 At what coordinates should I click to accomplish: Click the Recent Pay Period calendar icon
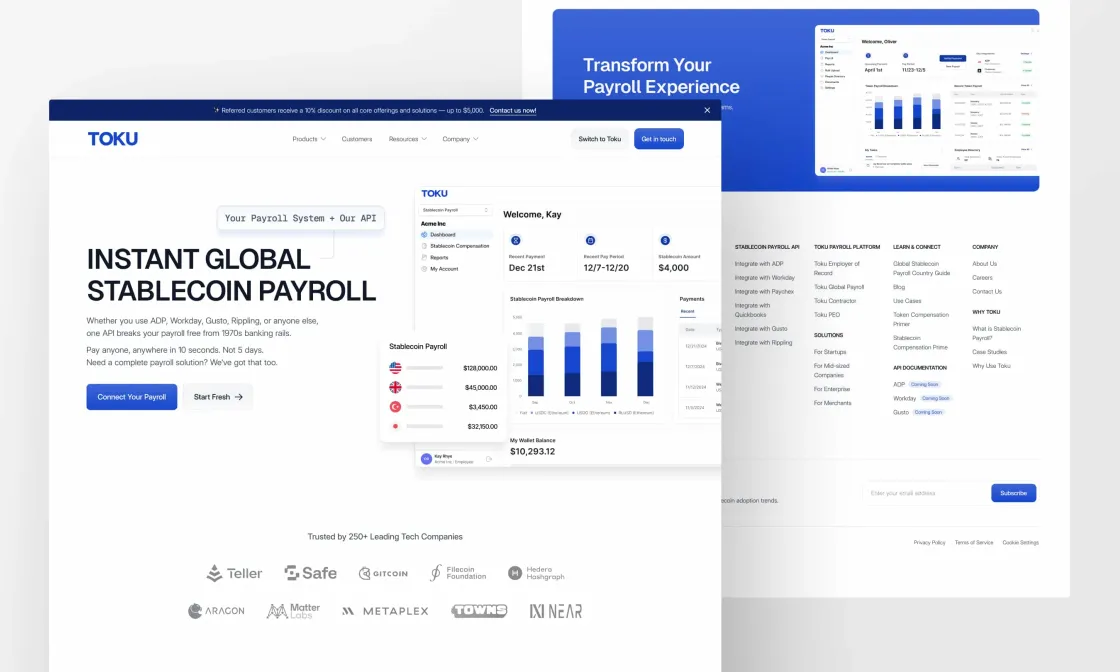click(590, 241)
